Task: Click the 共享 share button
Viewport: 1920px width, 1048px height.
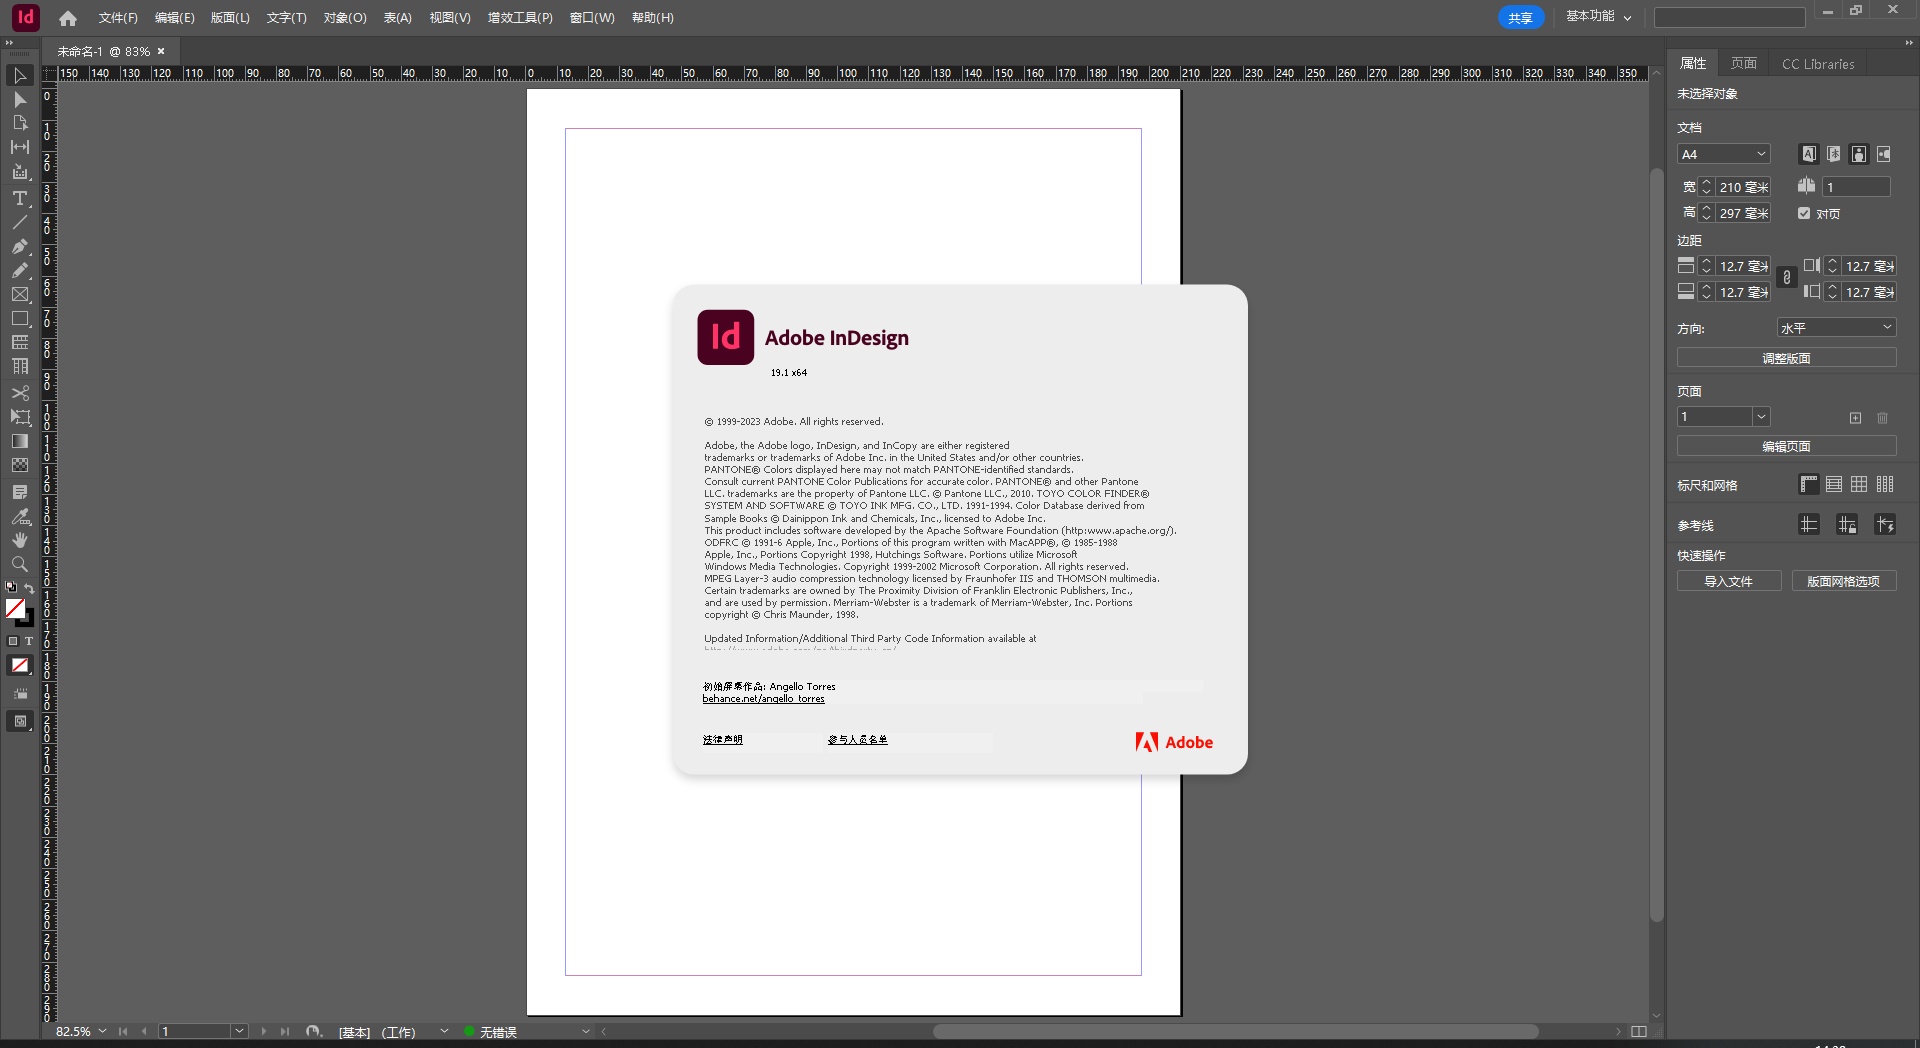Action: click(1521, 18)
